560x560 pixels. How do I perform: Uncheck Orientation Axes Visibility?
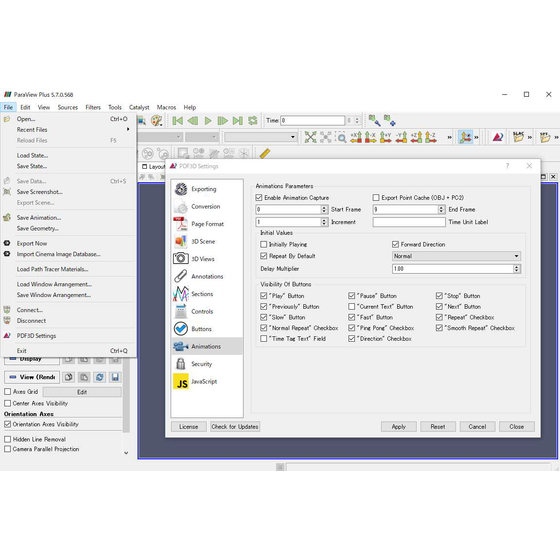[x=8, y=424]
